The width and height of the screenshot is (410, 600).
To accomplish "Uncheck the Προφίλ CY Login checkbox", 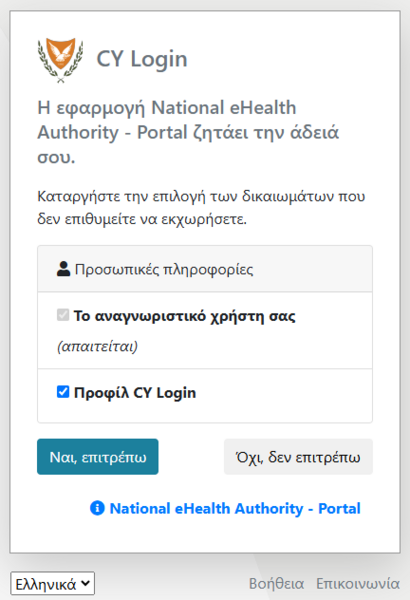I will tap(63, 392).
